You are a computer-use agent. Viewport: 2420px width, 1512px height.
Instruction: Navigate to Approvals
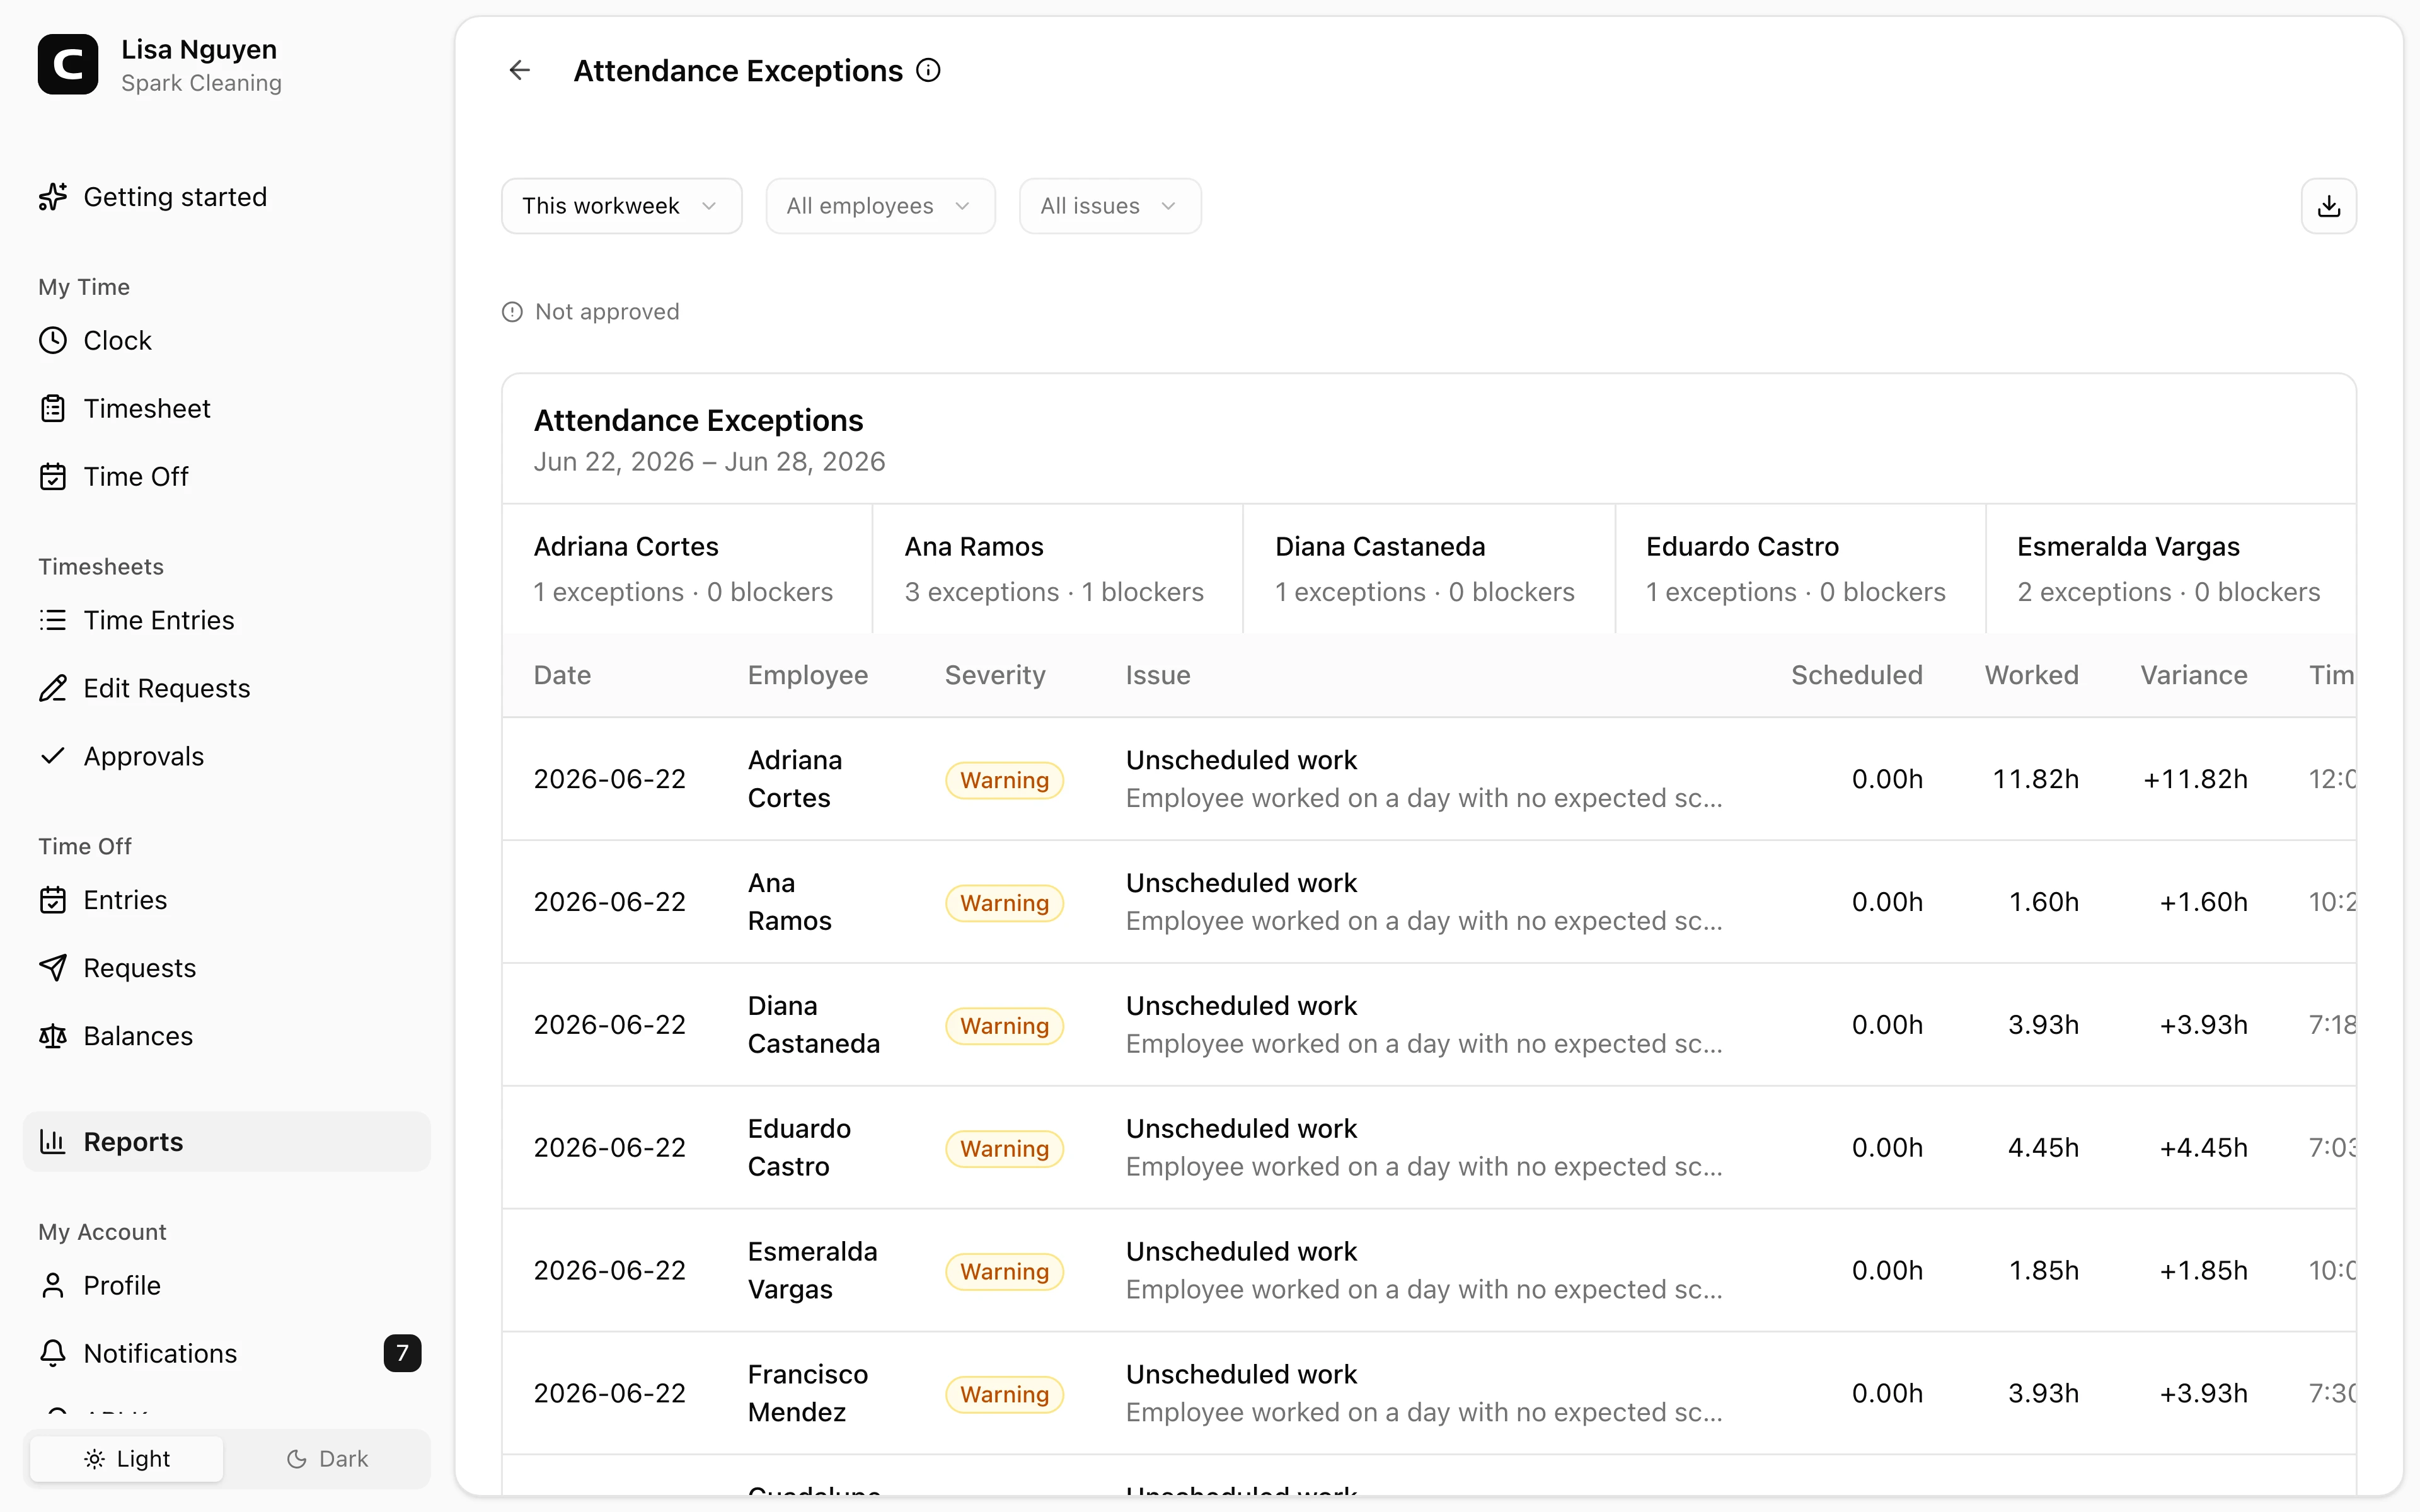[x=227, y=757]
